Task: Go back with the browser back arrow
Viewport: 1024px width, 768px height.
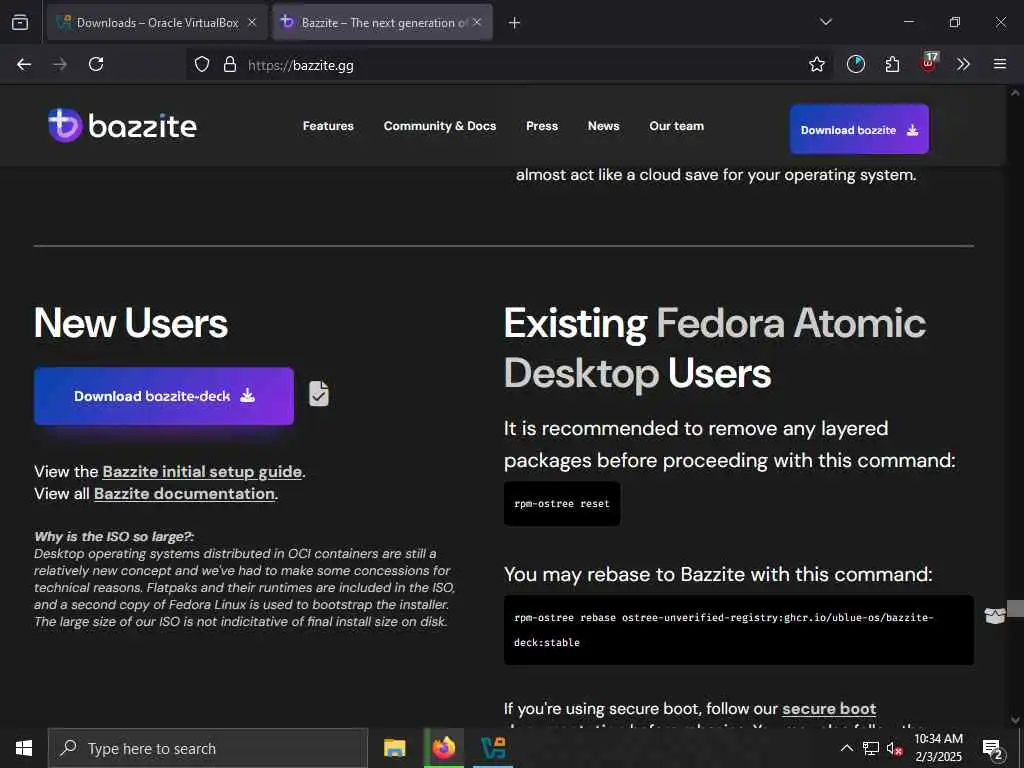Action: point(24,64)
